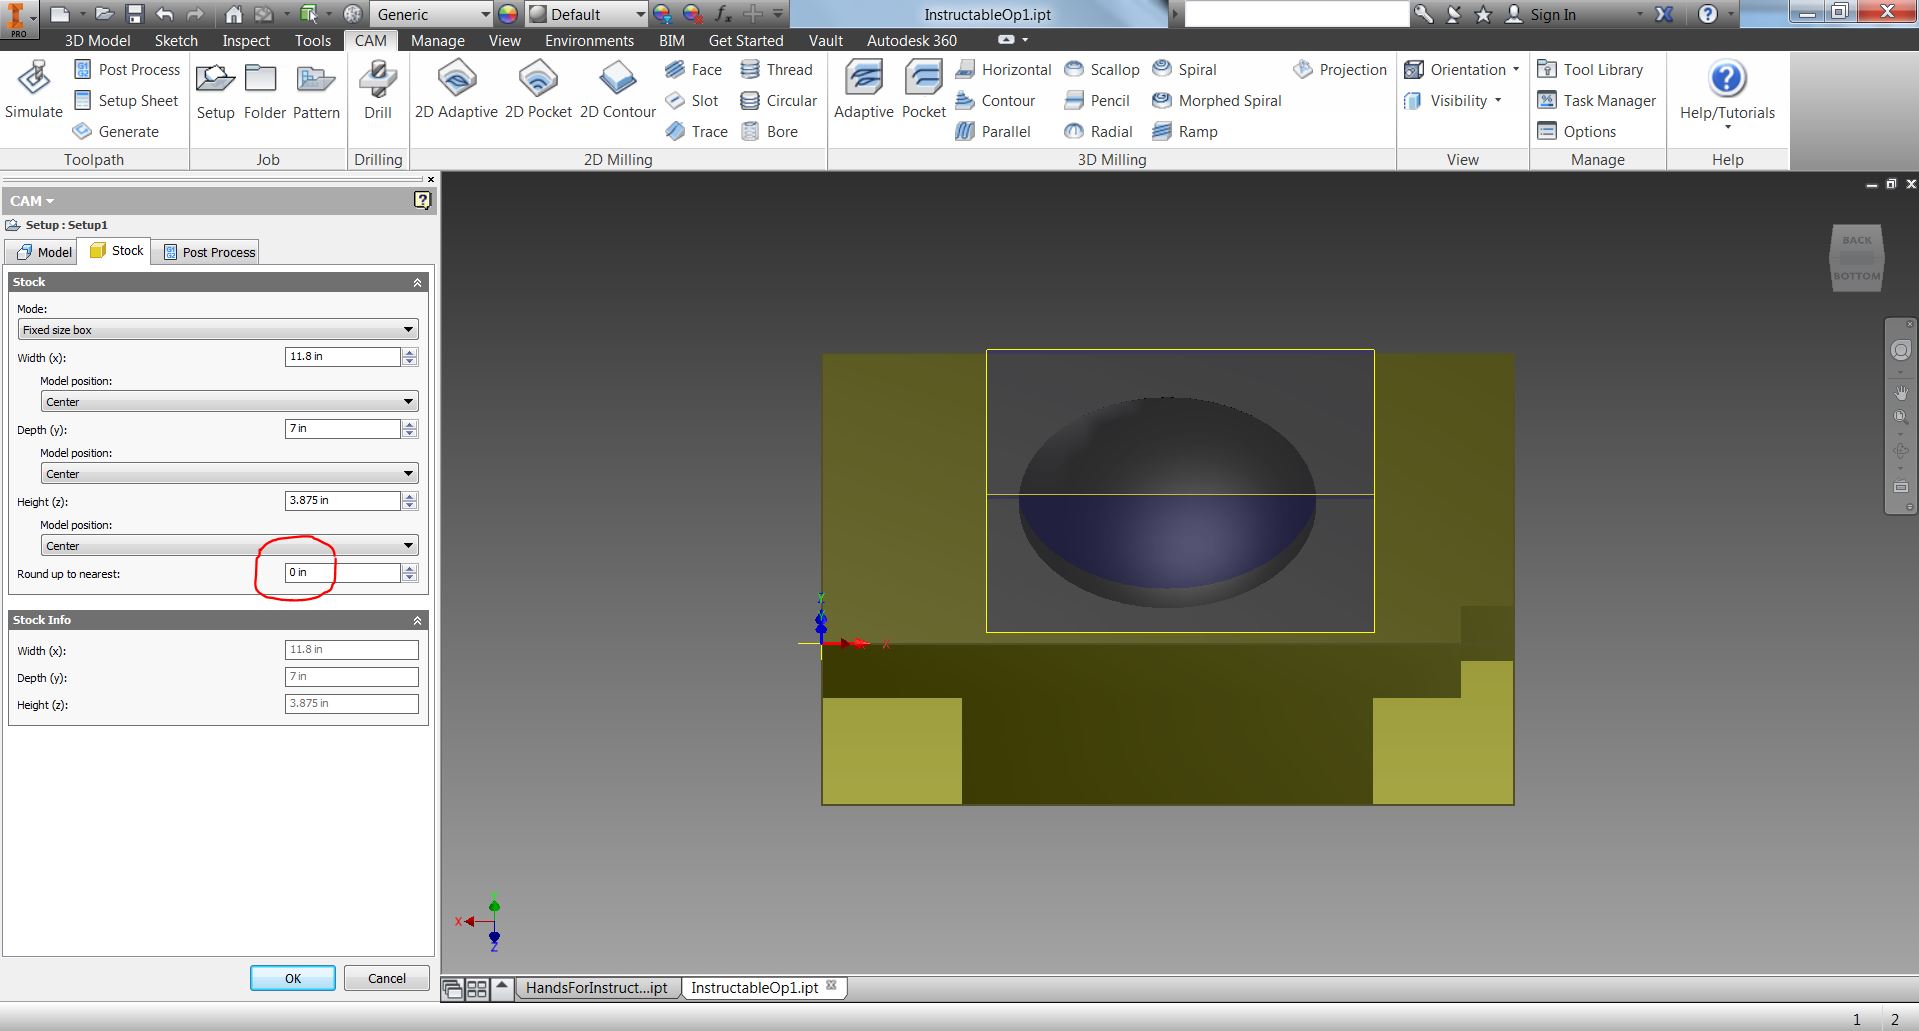This screenshot has width=1919, height=1031.
Task: Choose the 2D Adaptive milling strategy
Action: 456,90
